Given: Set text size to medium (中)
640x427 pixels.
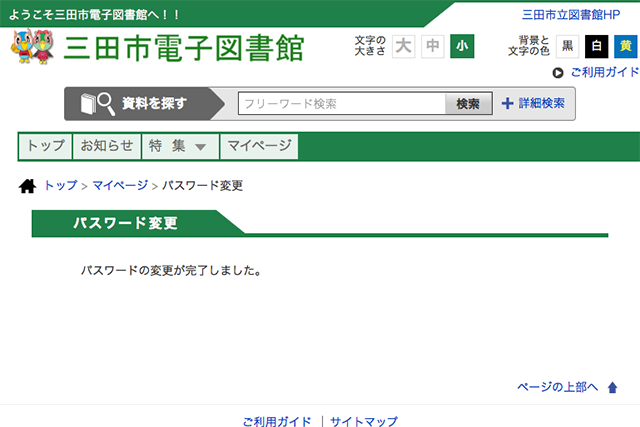Looking at the screenshot, I should [x=432, y=46].
